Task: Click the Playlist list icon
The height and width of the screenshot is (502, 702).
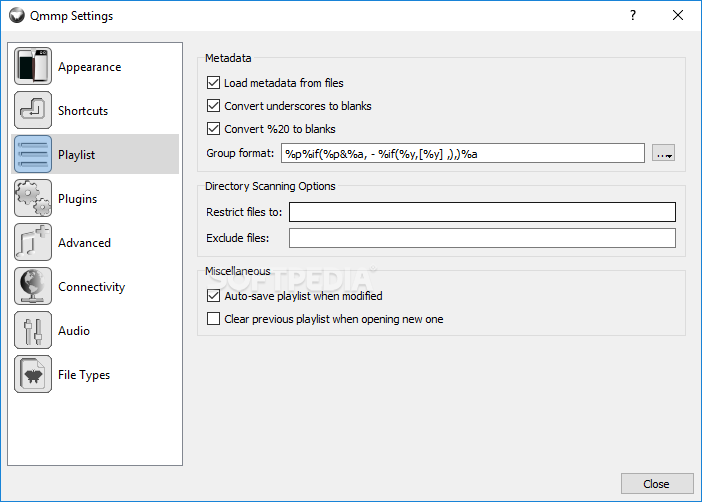Action: pyautogui.click(x=33, y=154)
